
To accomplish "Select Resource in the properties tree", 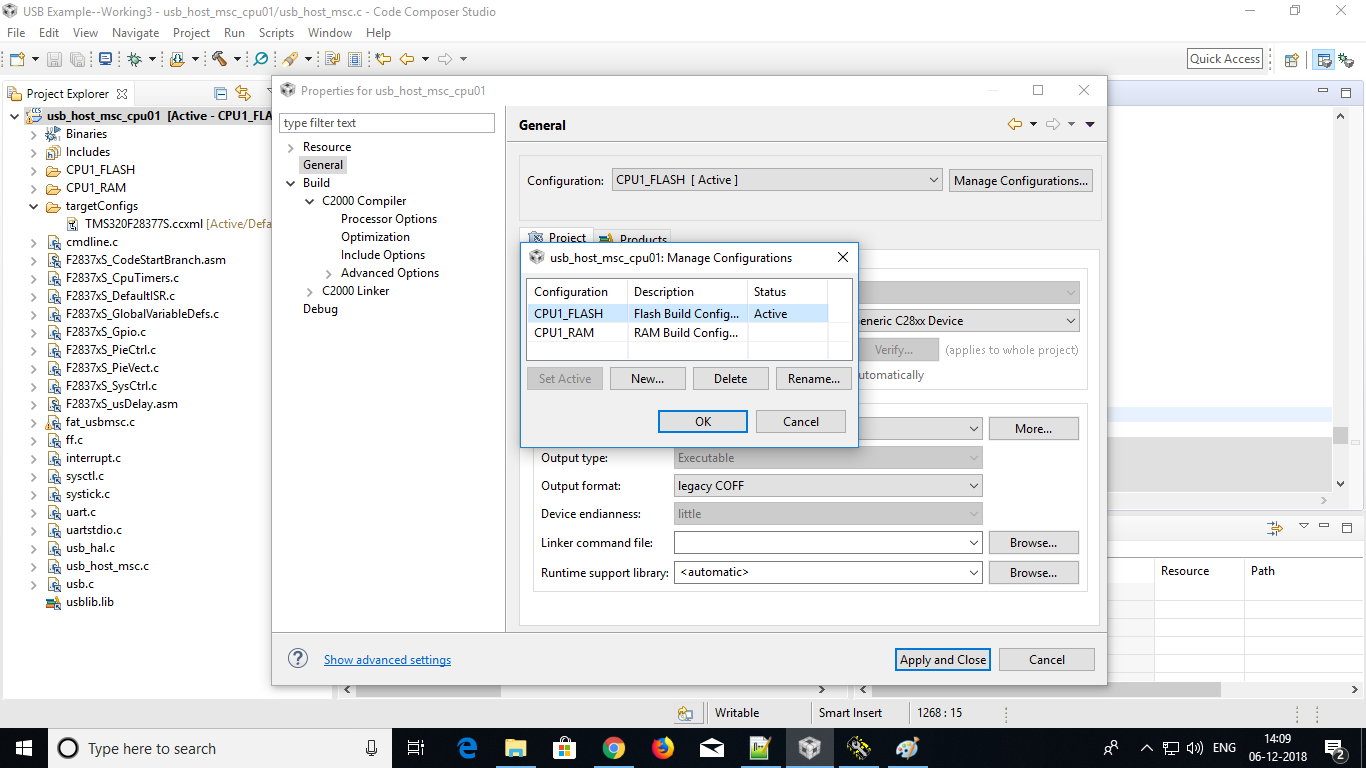I will (327, 147).
